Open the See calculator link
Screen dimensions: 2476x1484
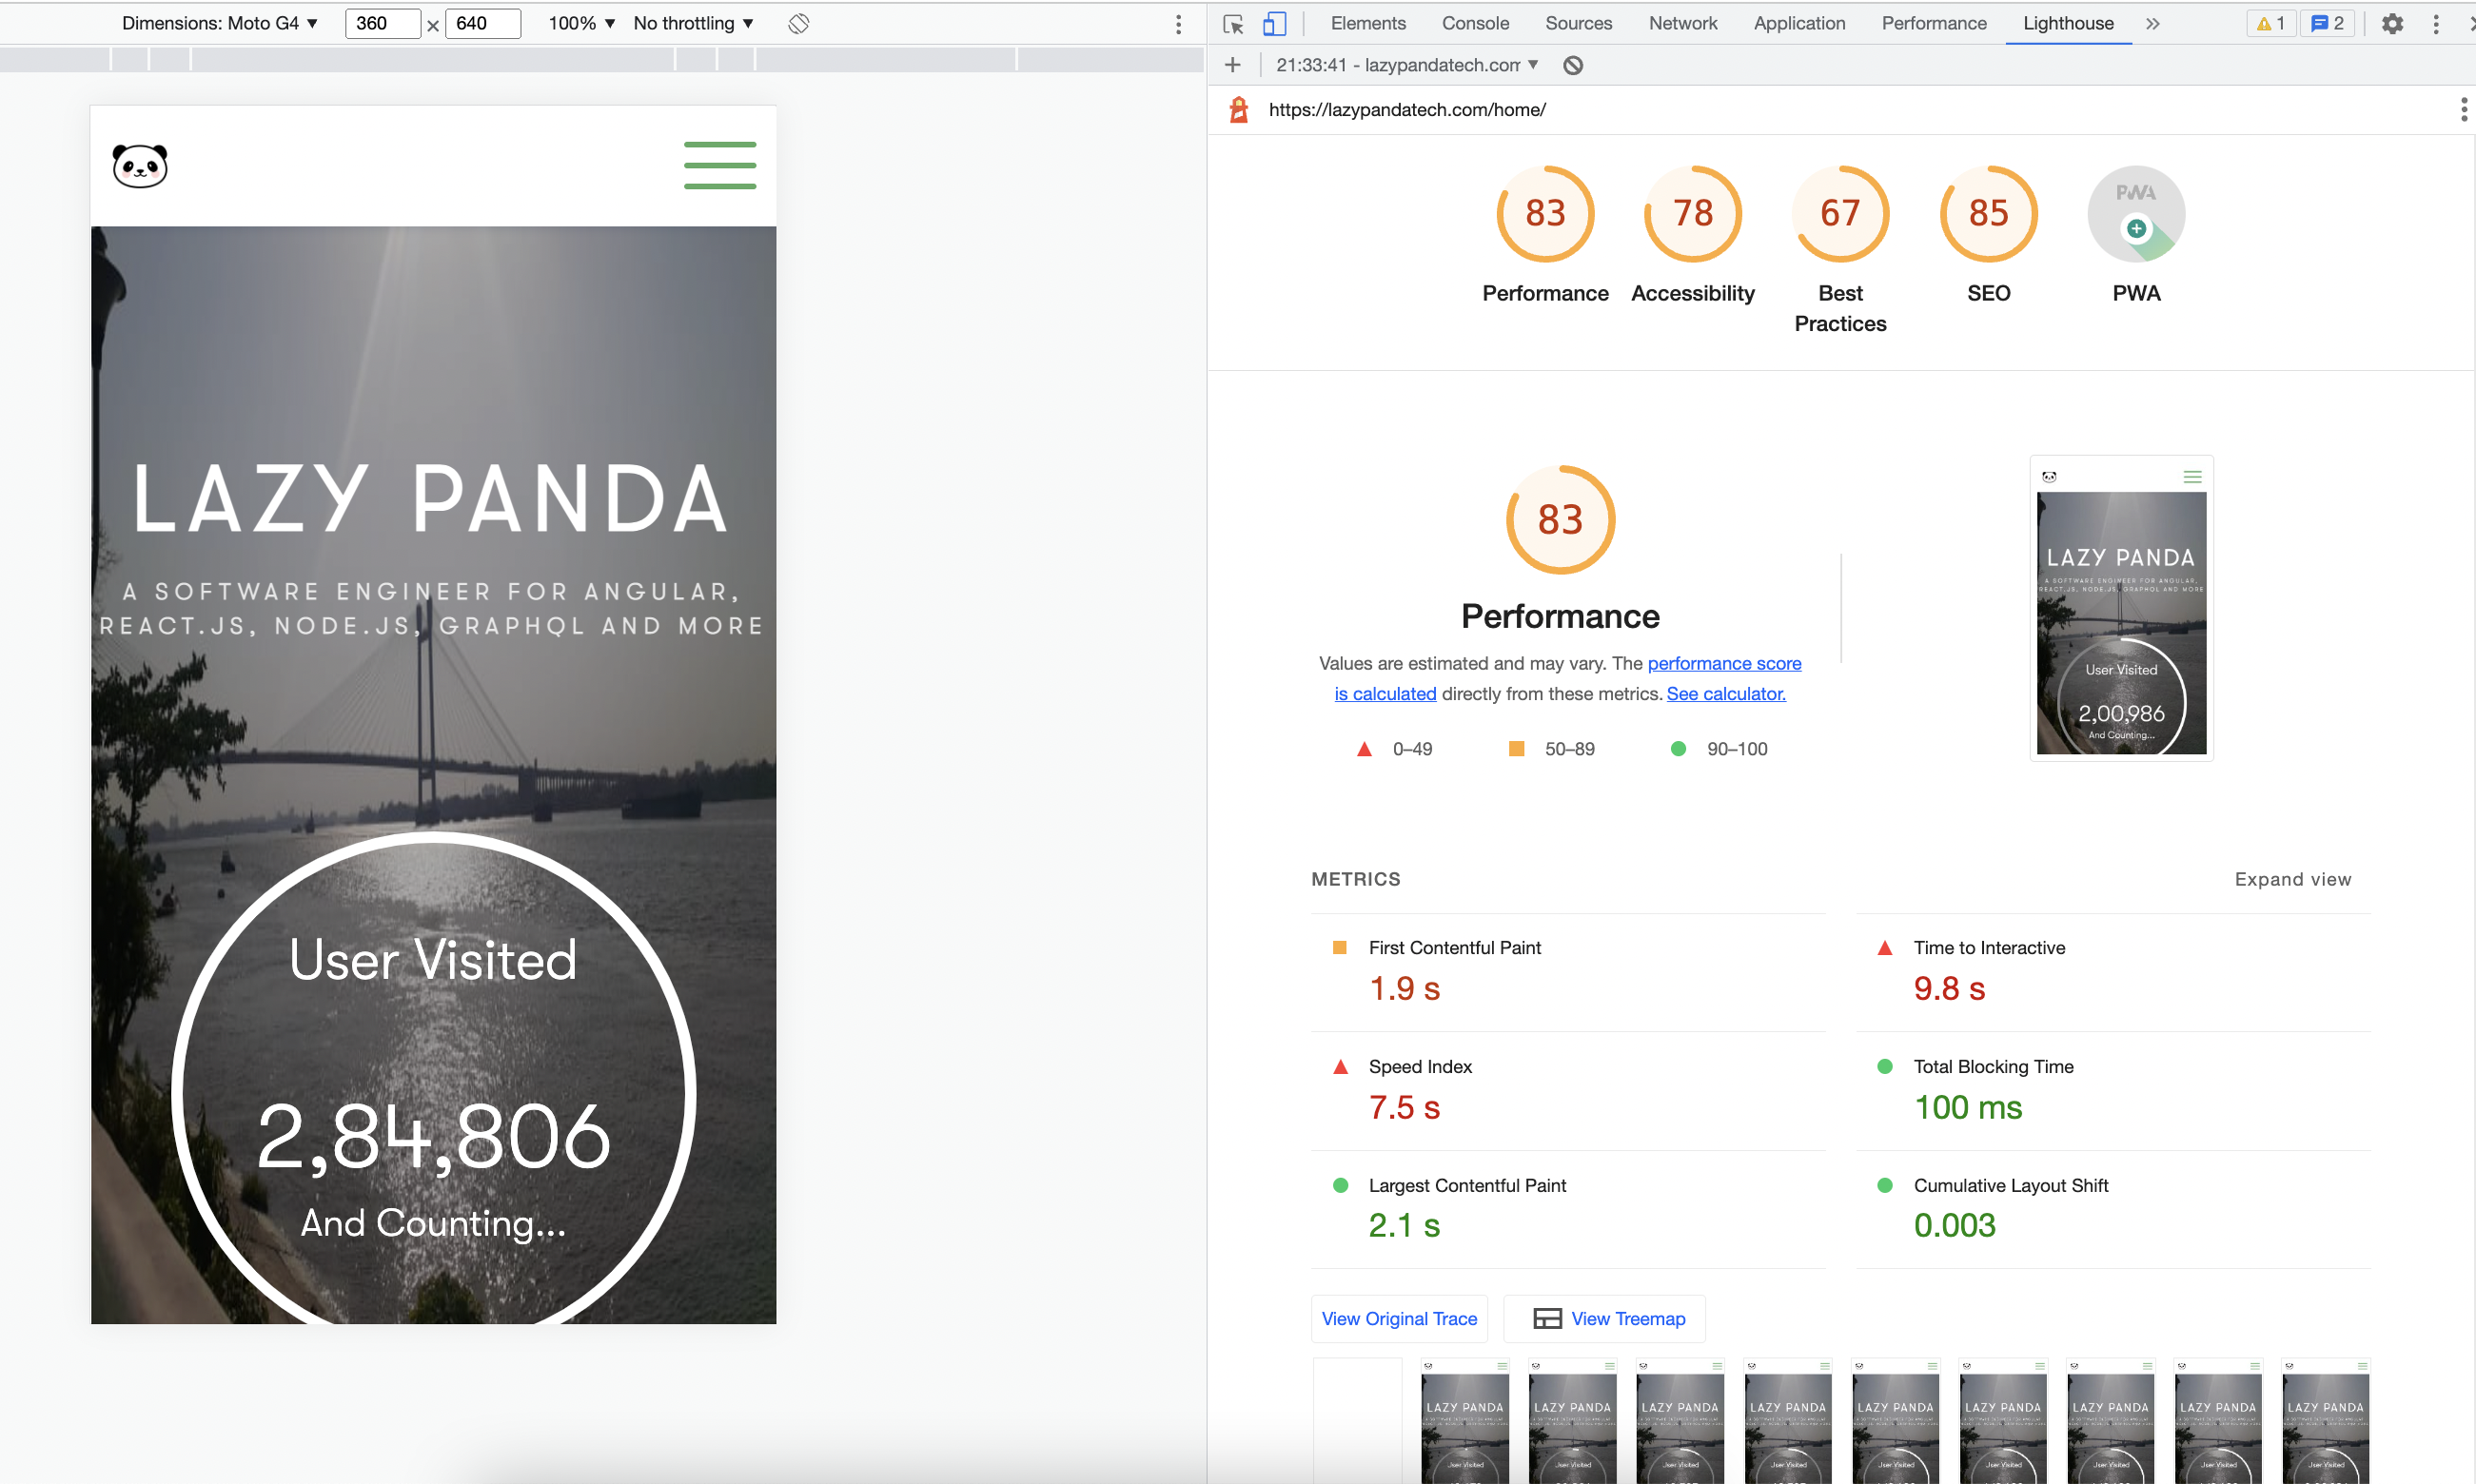point(1726,694)
